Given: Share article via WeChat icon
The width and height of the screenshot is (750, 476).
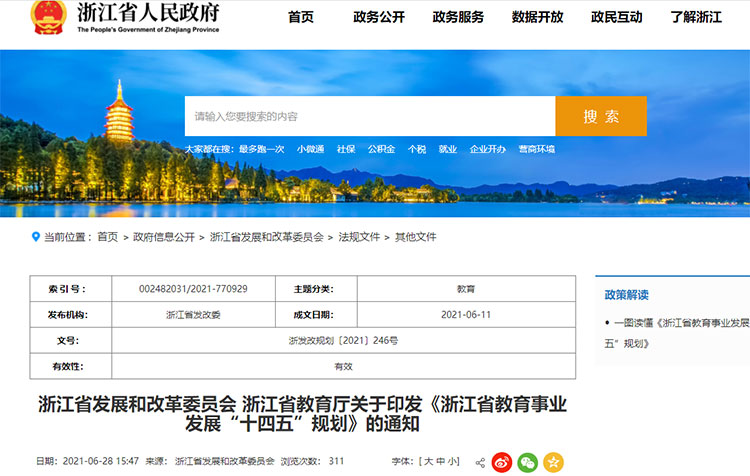Looking at the screenshot, I should pos(527,462).
